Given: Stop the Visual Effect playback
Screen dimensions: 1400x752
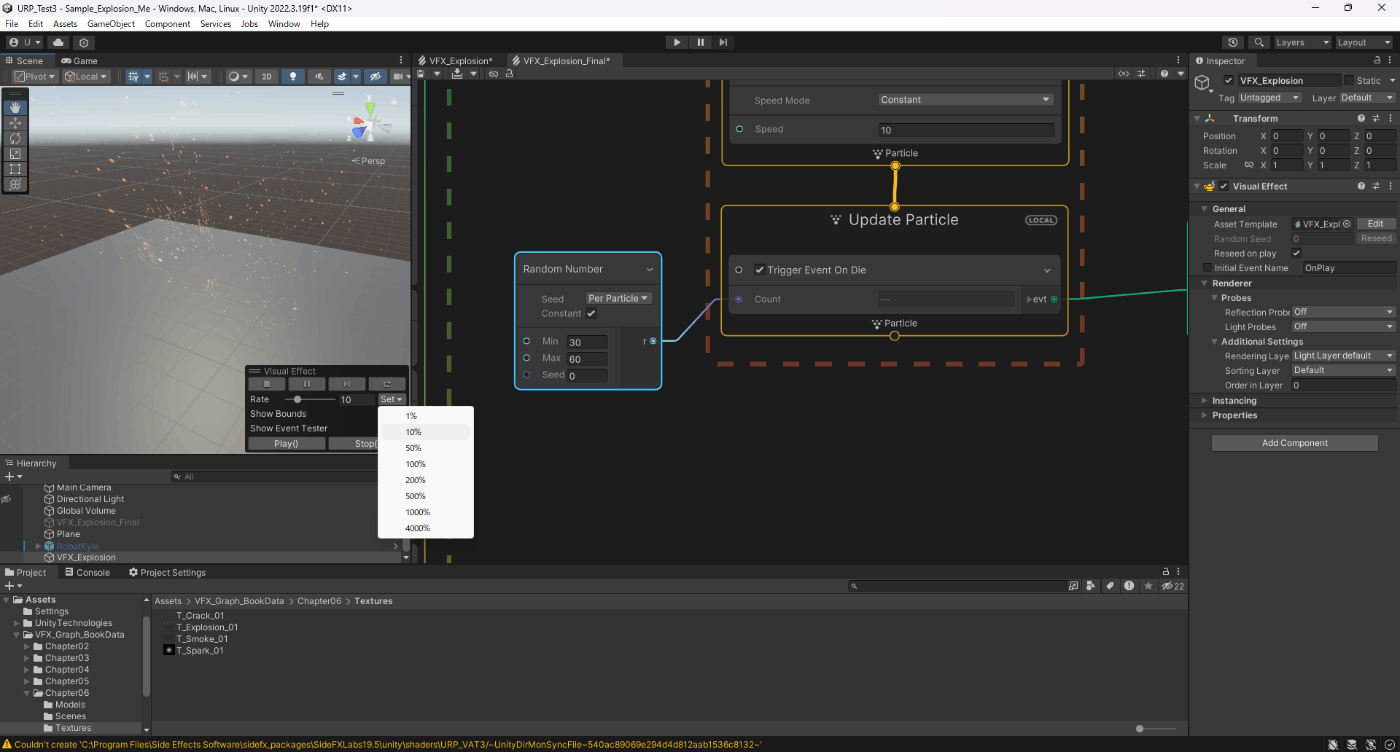Looking at the screenshot, I should click(267, 384).
